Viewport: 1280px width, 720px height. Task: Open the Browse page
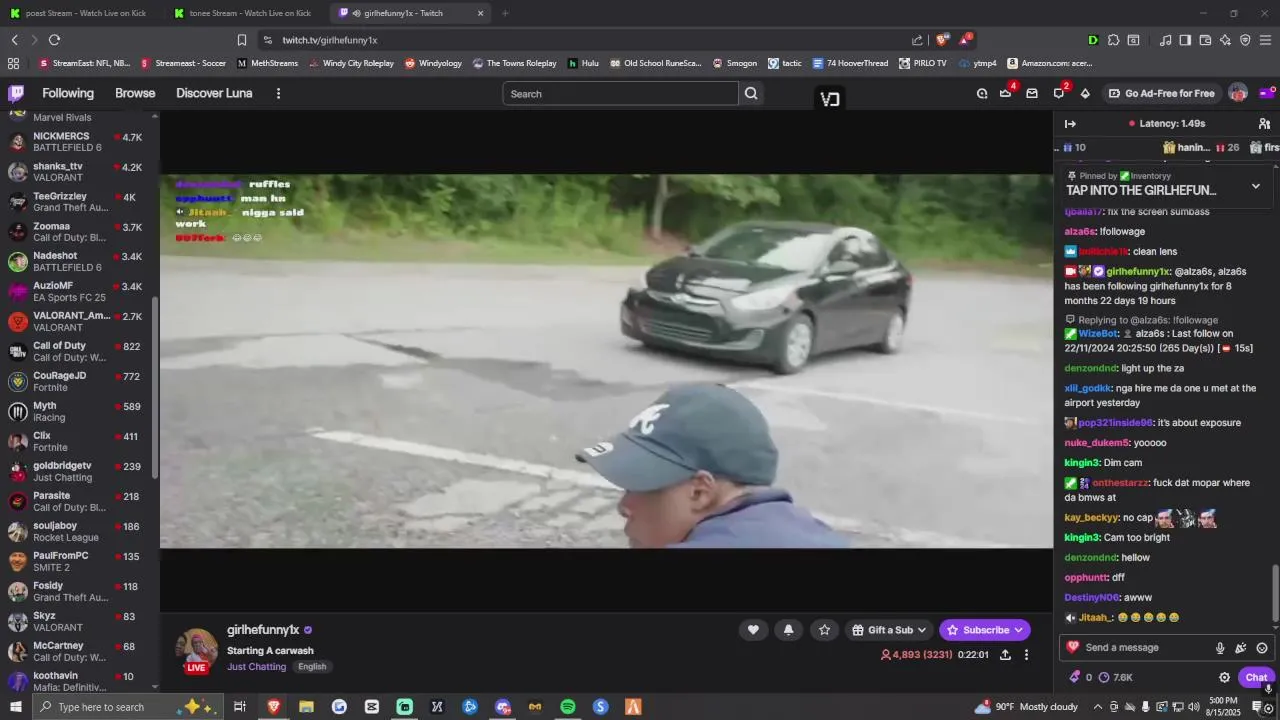135,93
